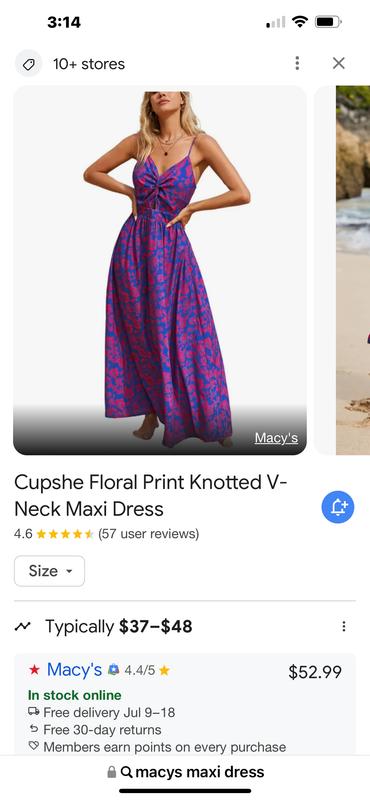Tap the price trend graph icon
This screenshot has height=800, width=370.
22,626
